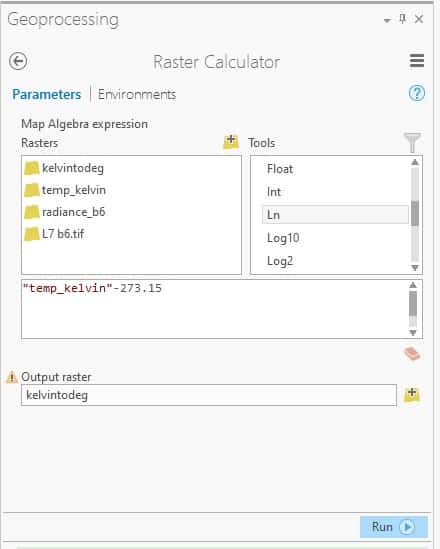Screen dimensions: 440x549
Task: Filter the Tools list with funnel icon
Action: 412,142
